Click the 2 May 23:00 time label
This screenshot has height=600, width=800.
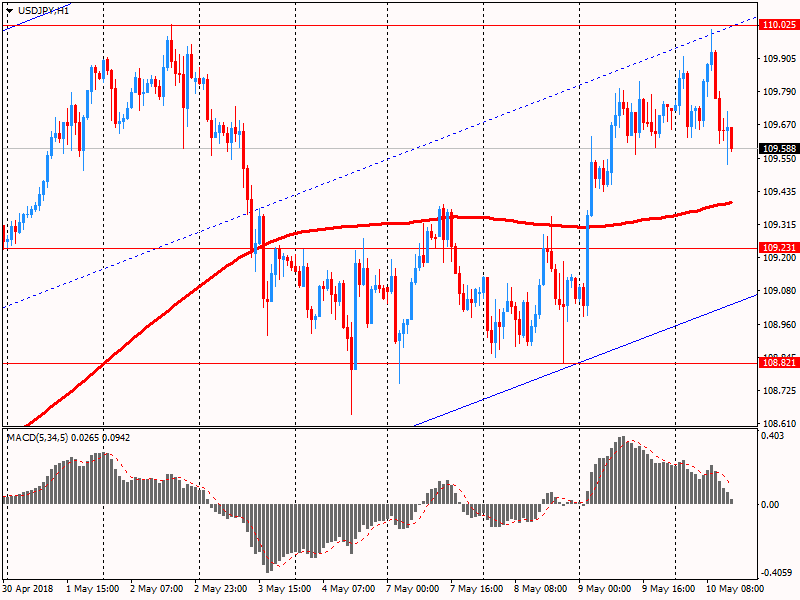tap(220, 589)
